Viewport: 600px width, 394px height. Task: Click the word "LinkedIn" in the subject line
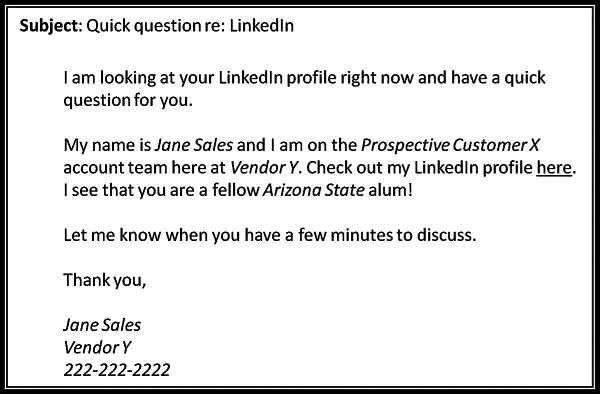[262, 26]
